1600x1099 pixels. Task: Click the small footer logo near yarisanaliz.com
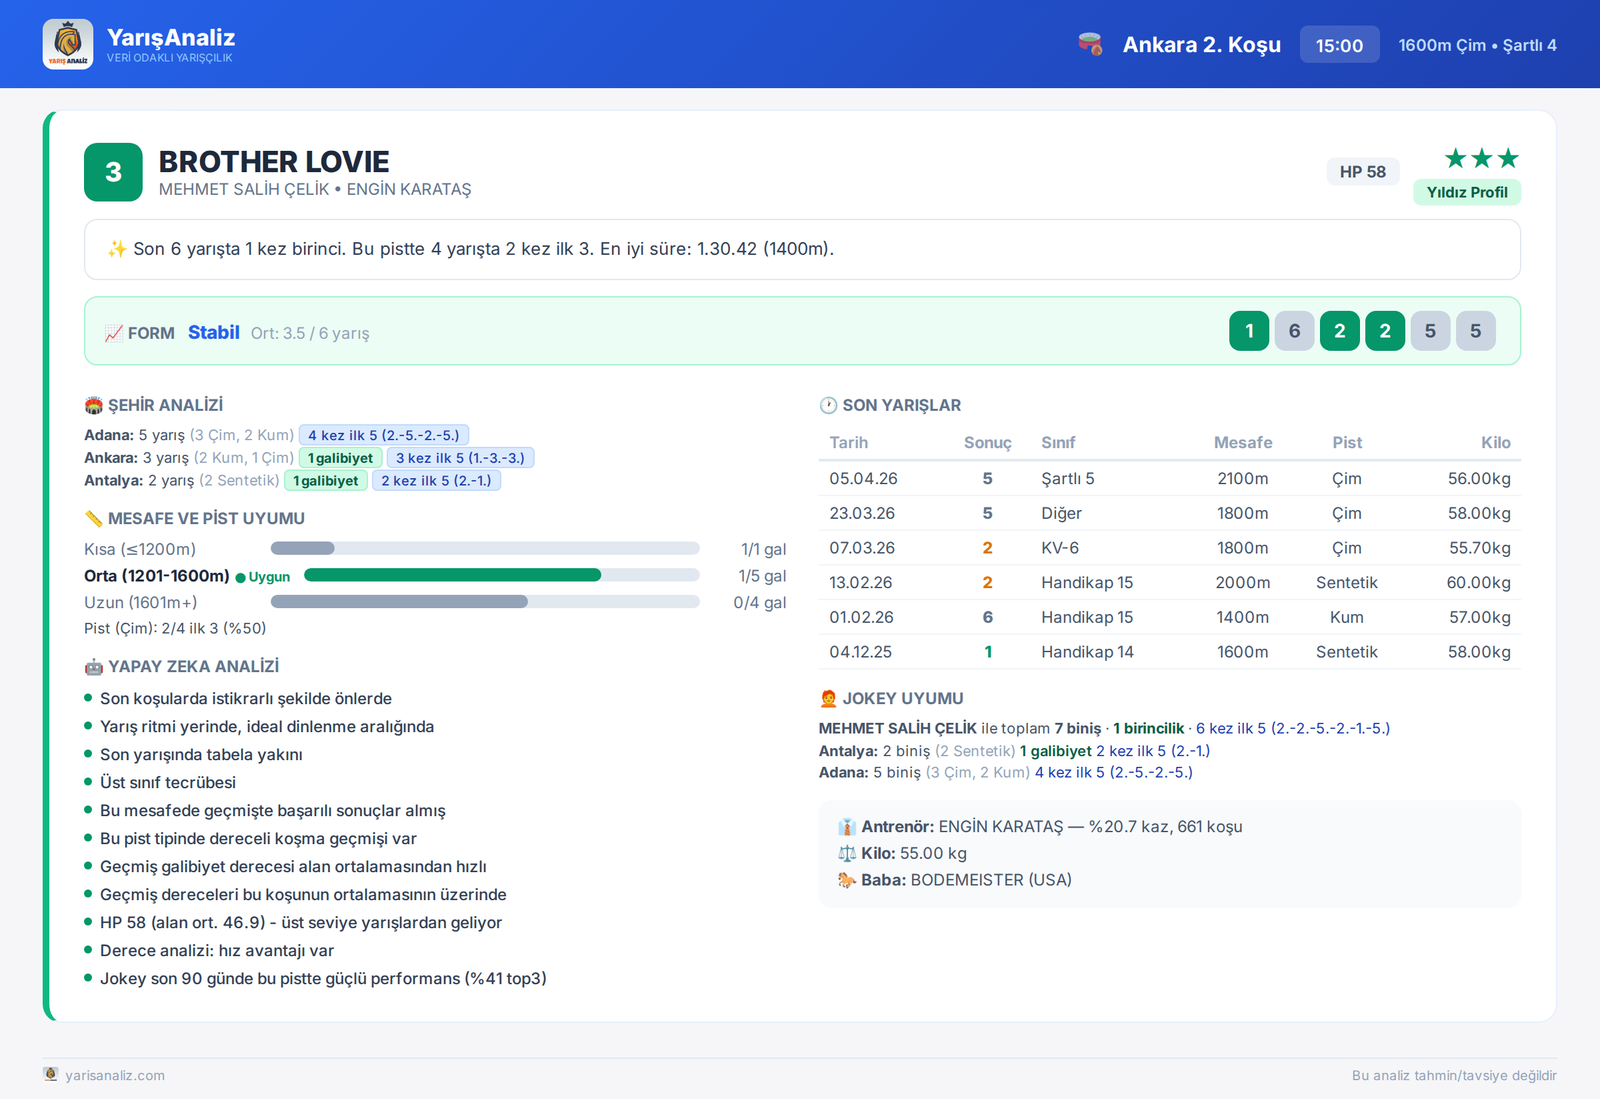pyautogui.click(x=51, y=1074)
